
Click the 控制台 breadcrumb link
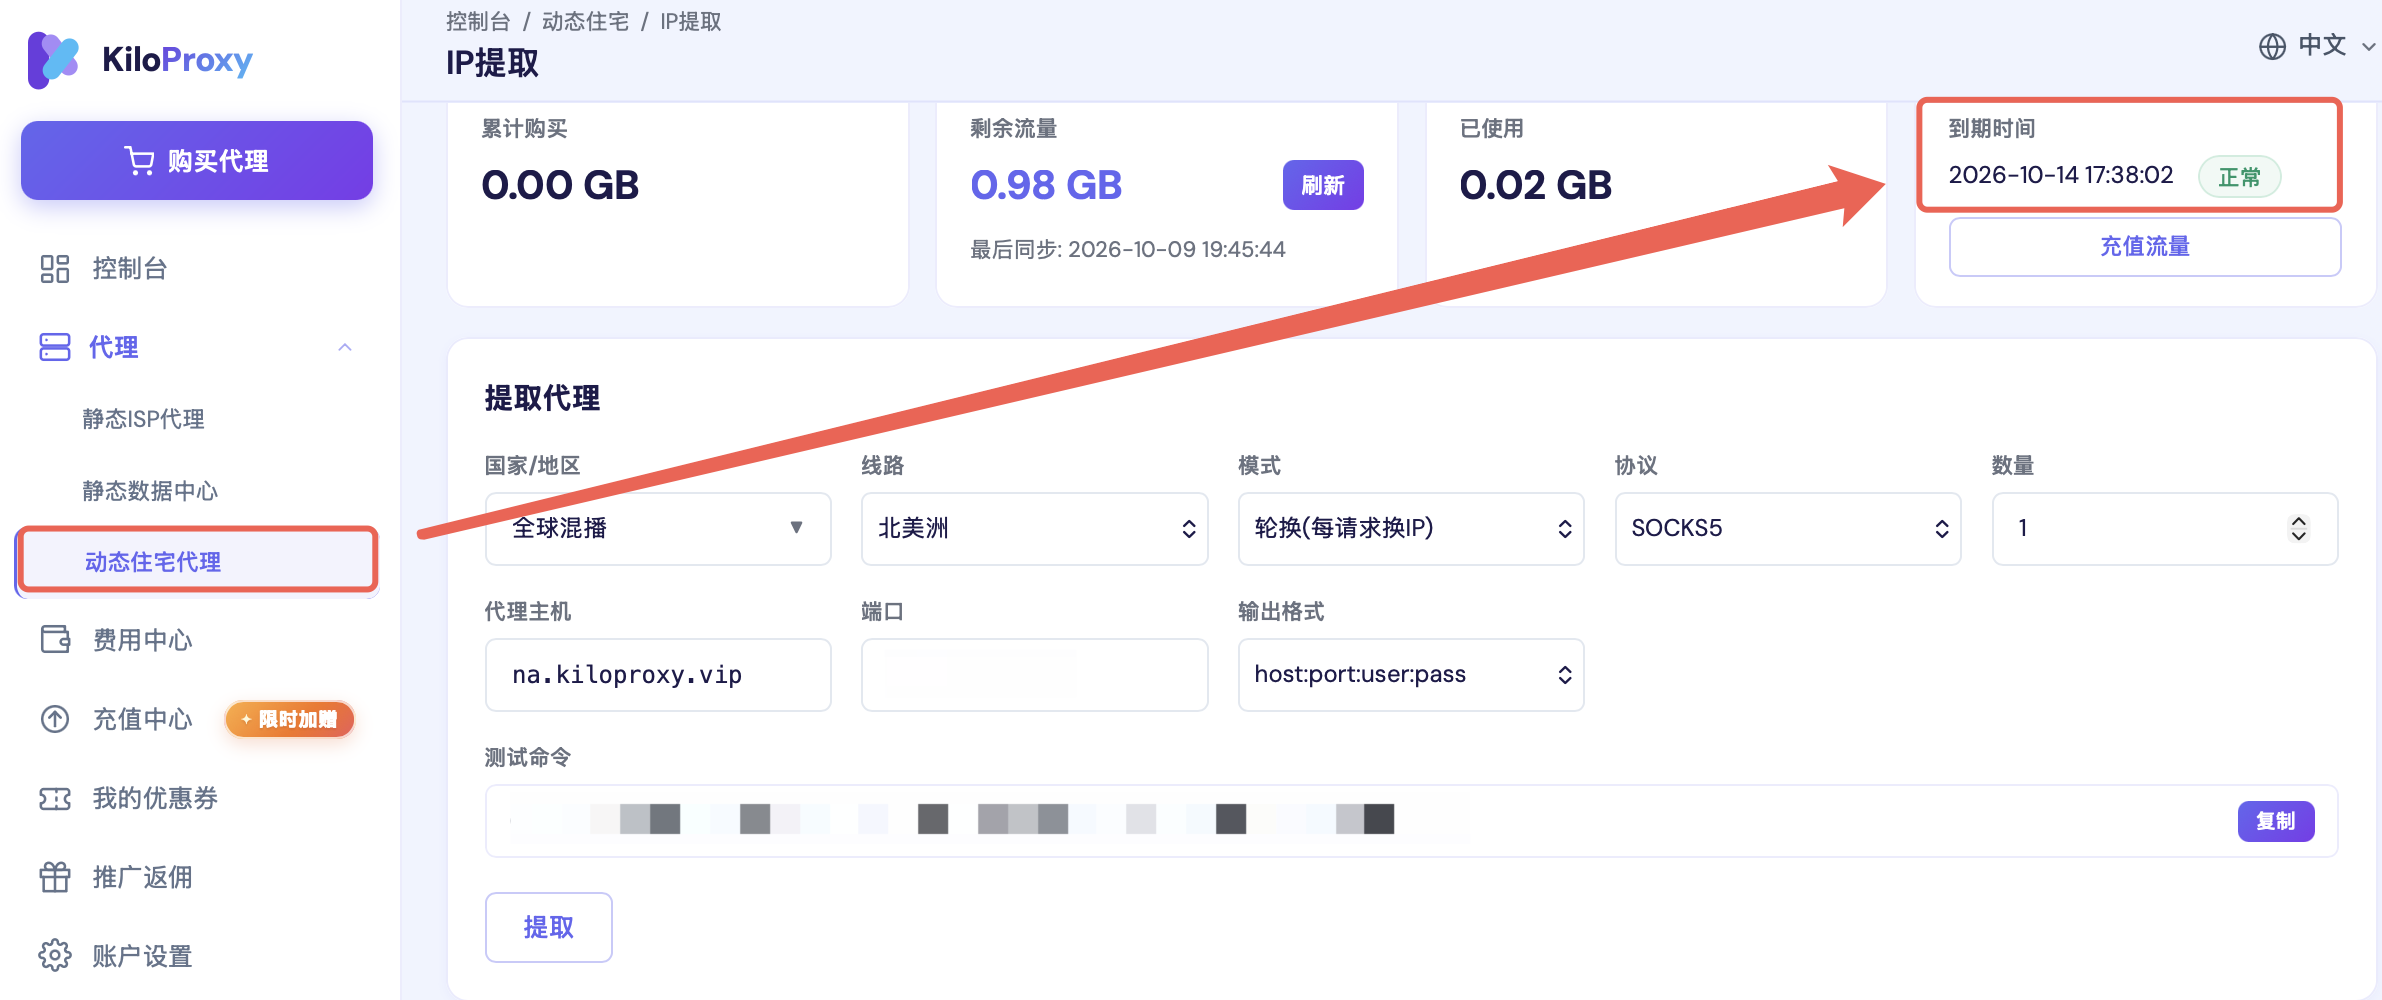pos(478,21)
